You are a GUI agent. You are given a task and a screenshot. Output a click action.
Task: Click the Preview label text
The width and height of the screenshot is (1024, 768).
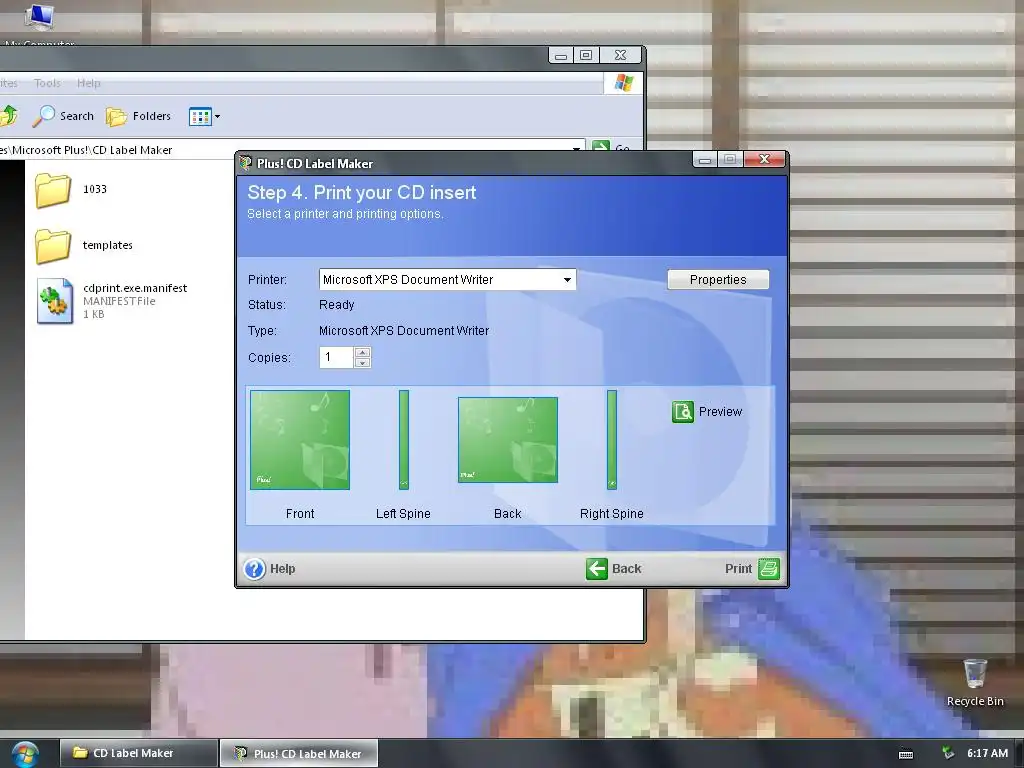tap(720, 411)
